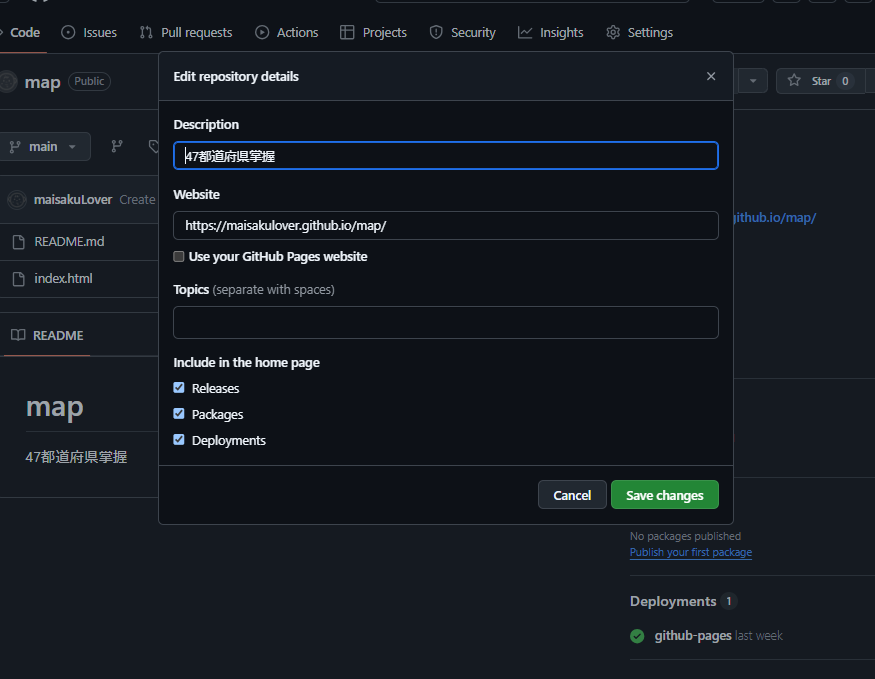Click the Pull requests icon
This screenshot has height=679, width=875.
click(146, 32)
